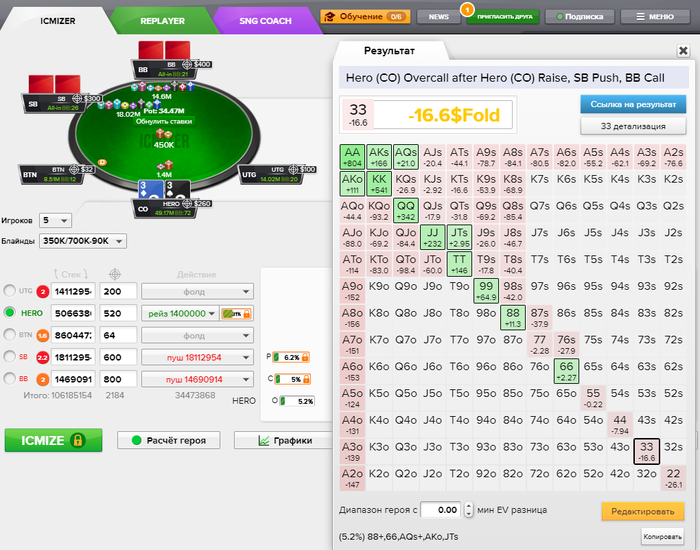The width and height of the screenshot is (700, 550).
Task: Select the JTs hand cell +2.95
Action: [459, 237]
